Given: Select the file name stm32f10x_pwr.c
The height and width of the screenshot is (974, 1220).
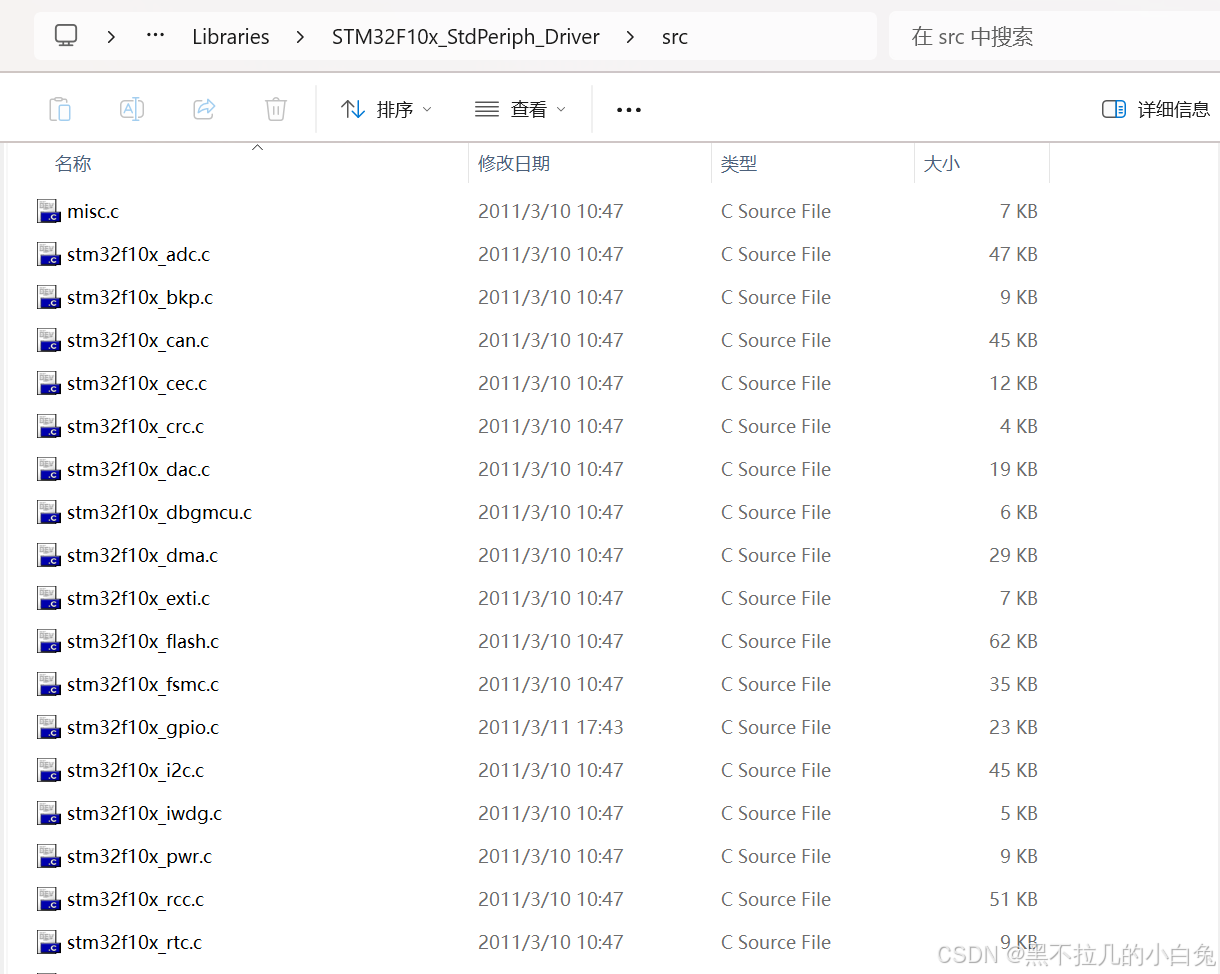Looking at the screenshot, I should point(140,856).
